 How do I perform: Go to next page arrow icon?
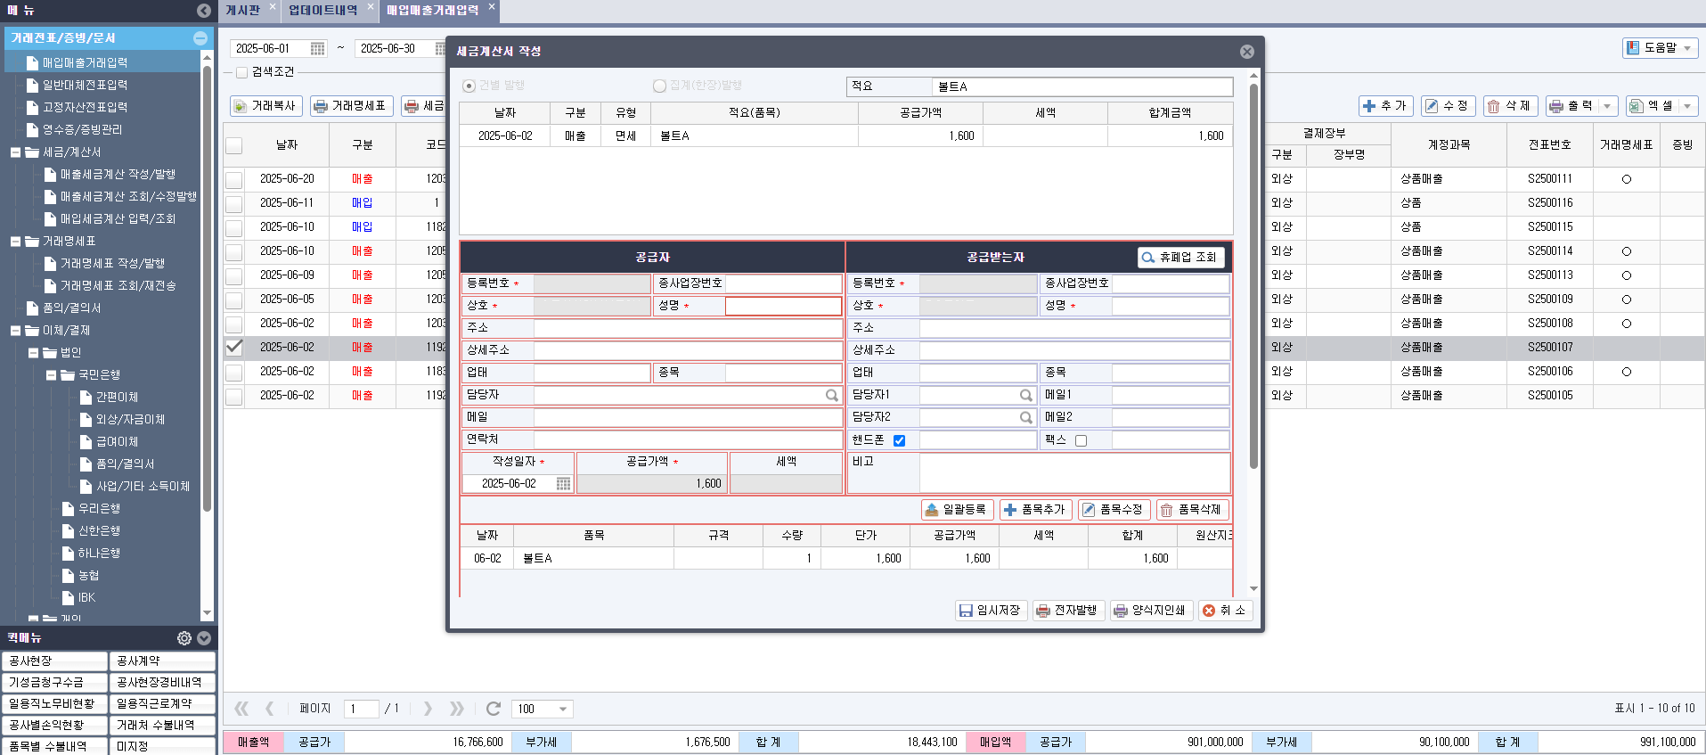[428, 708]
